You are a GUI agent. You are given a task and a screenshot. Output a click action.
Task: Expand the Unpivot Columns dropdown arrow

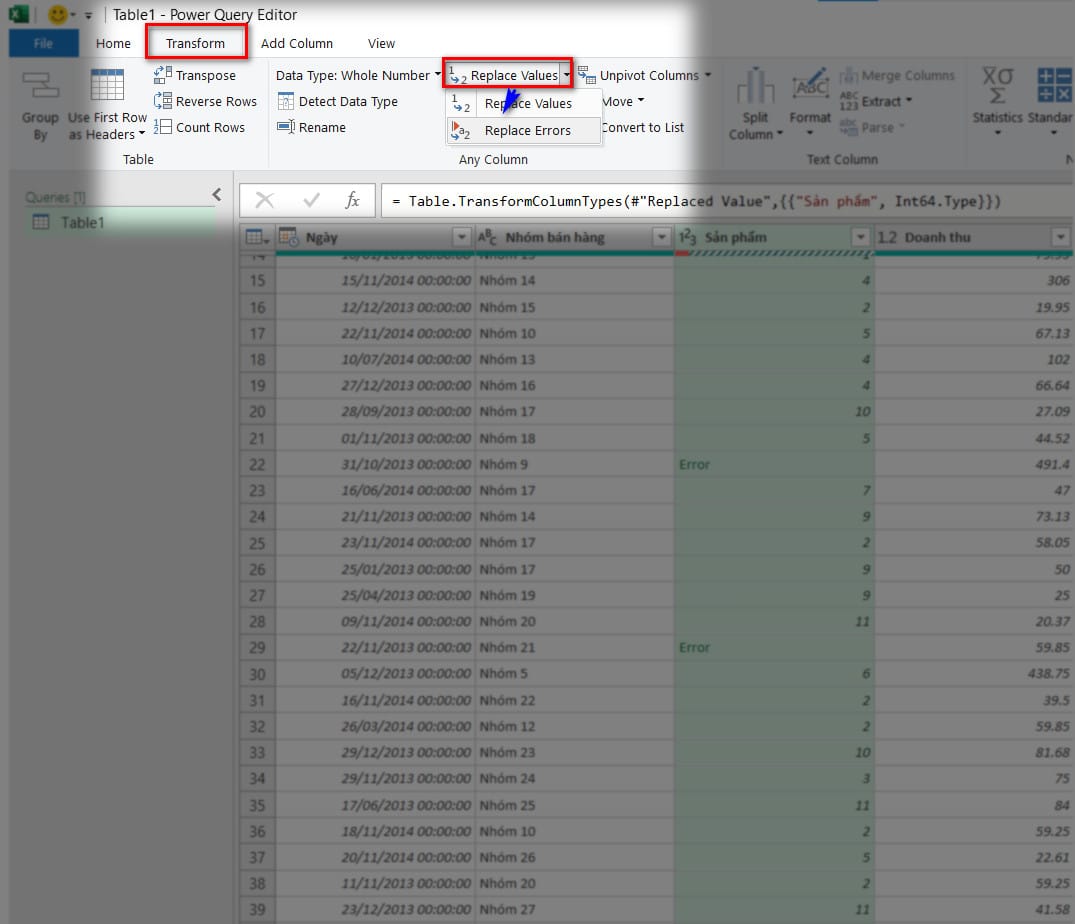point(708,75)
